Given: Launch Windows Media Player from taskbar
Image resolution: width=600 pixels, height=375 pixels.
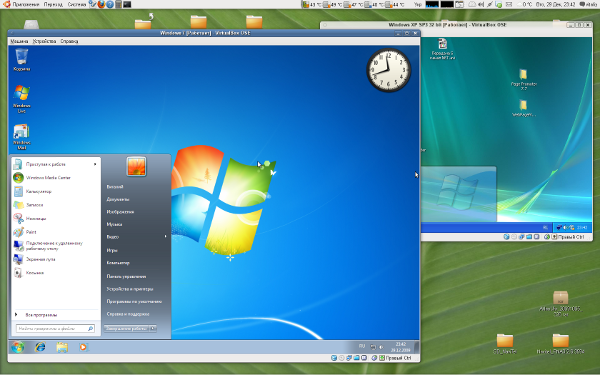Looking at the screenshot, I should coord(83,347).
